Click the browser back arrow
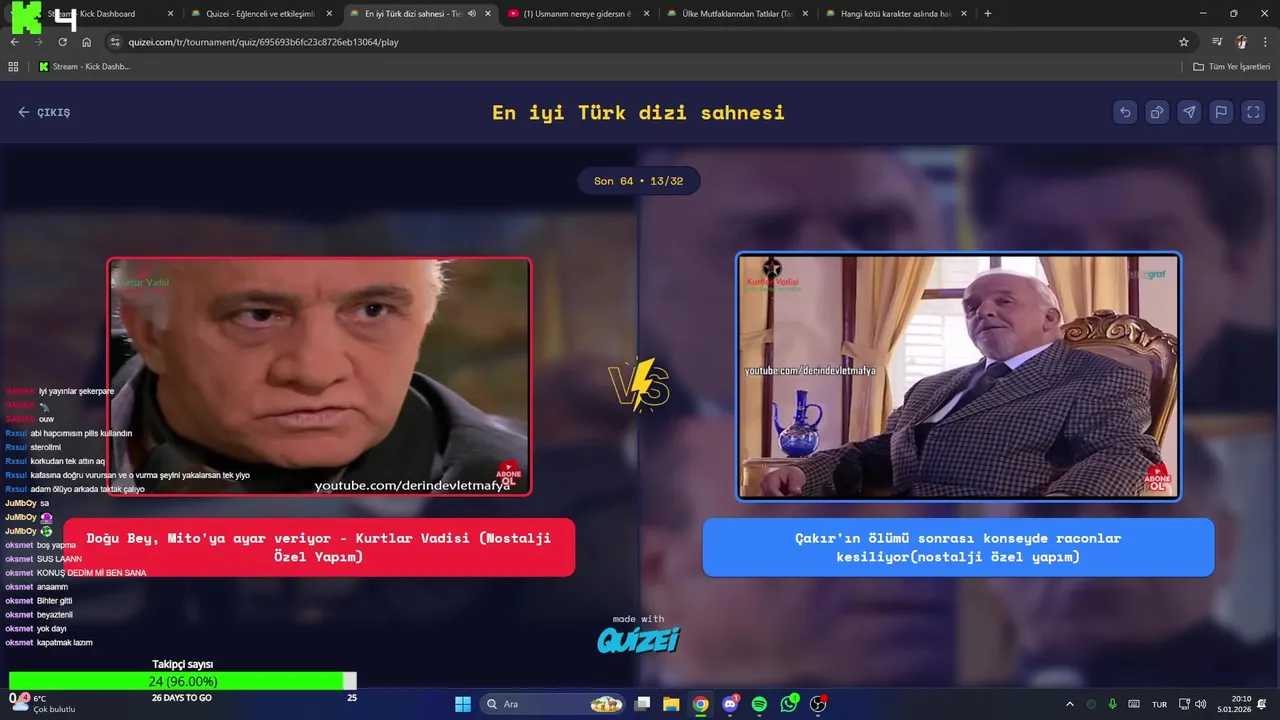 pos(15,42)
